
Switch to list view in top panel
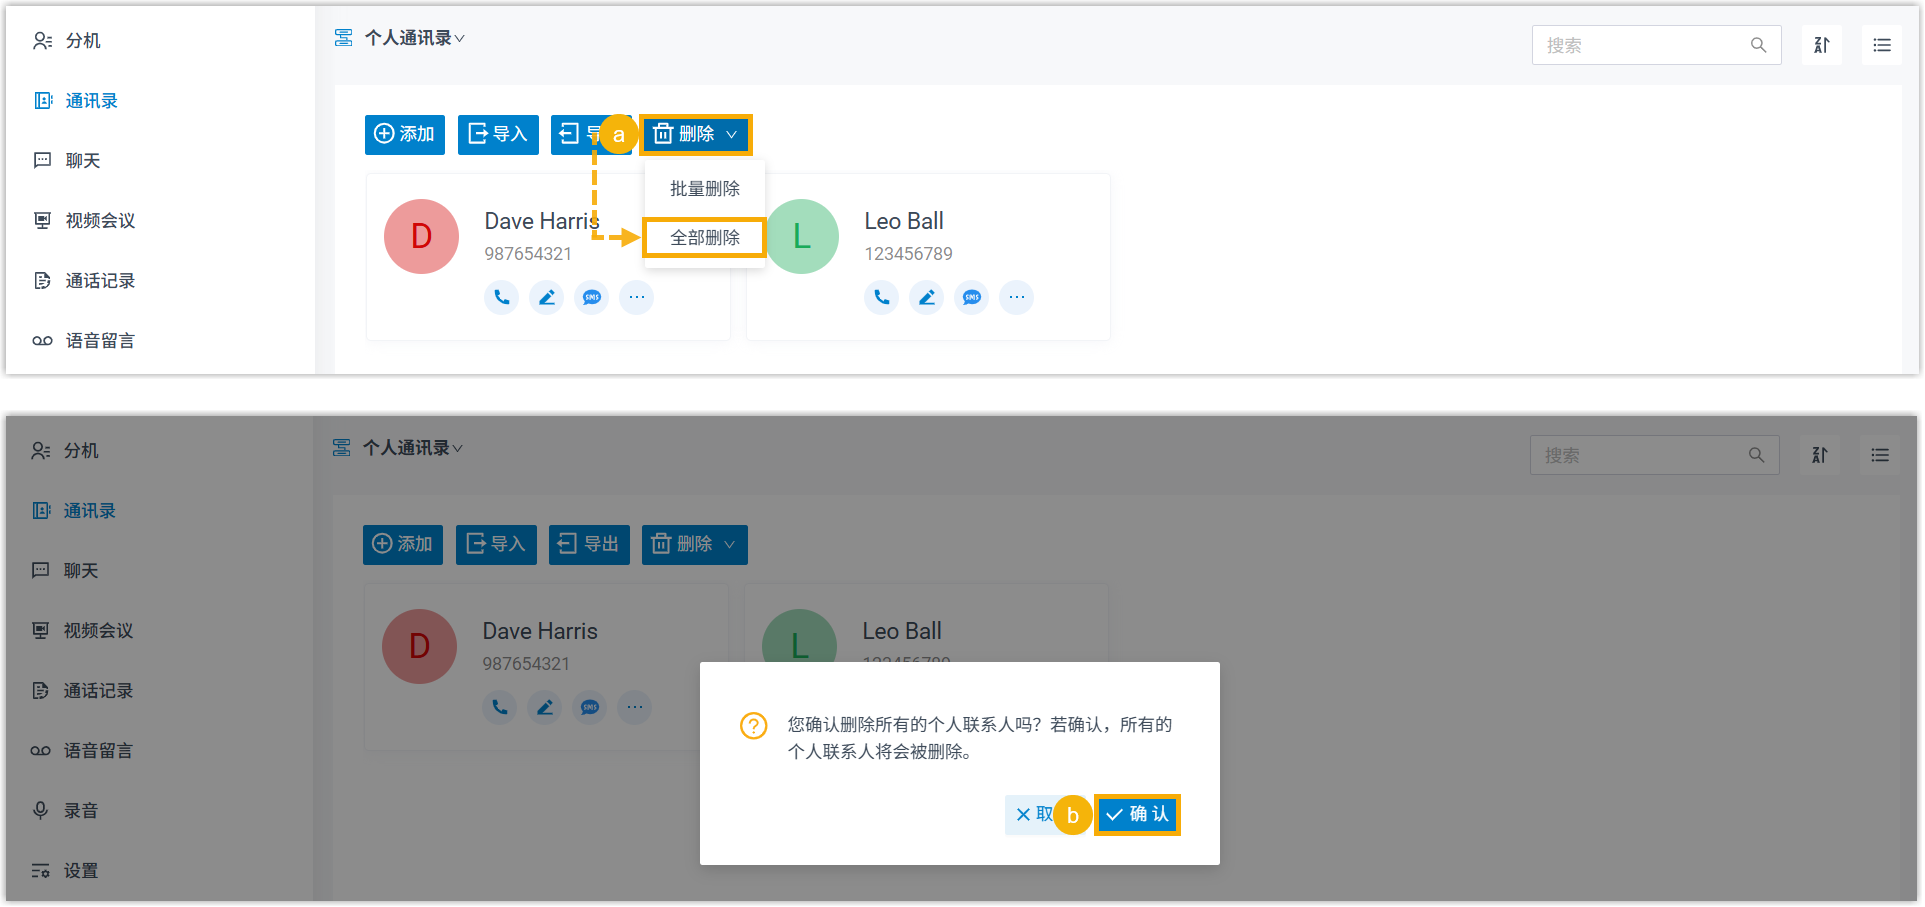tap(1881, 45)
